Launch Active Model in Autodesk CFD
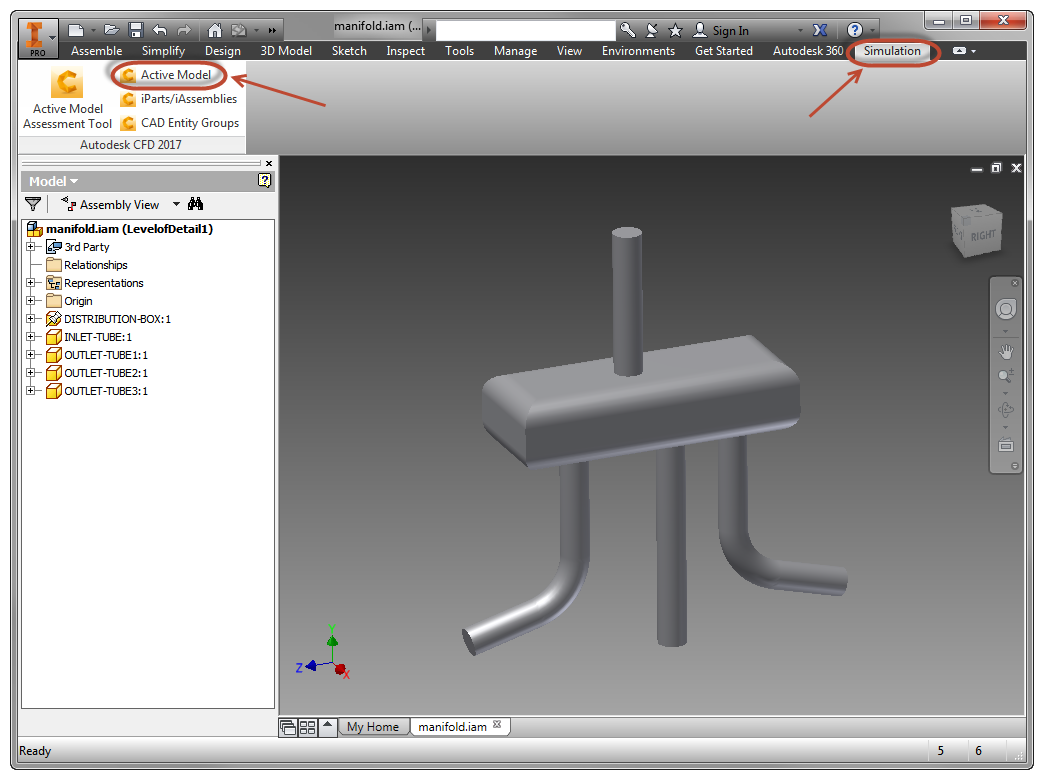Image resolution: width=1044 pixels, height=780 pixels. point(167,75)
